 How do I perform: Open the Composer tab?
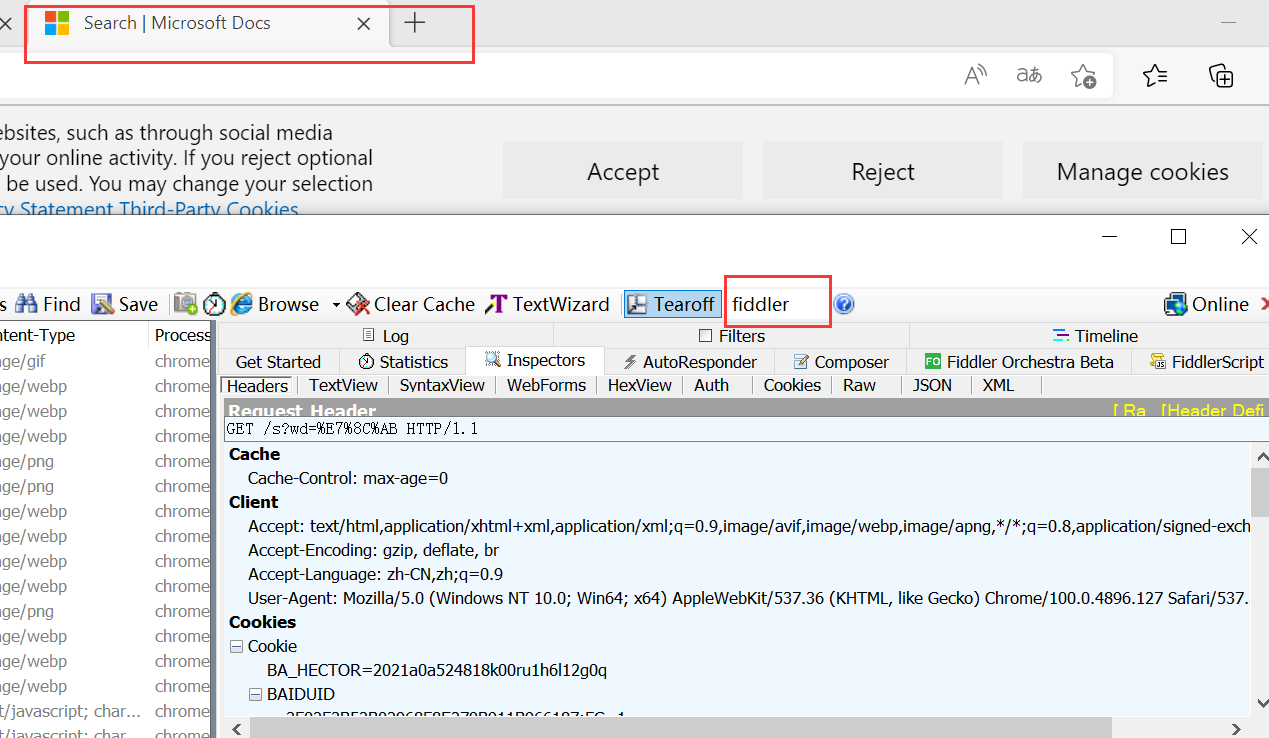click(x=840, y=362)
